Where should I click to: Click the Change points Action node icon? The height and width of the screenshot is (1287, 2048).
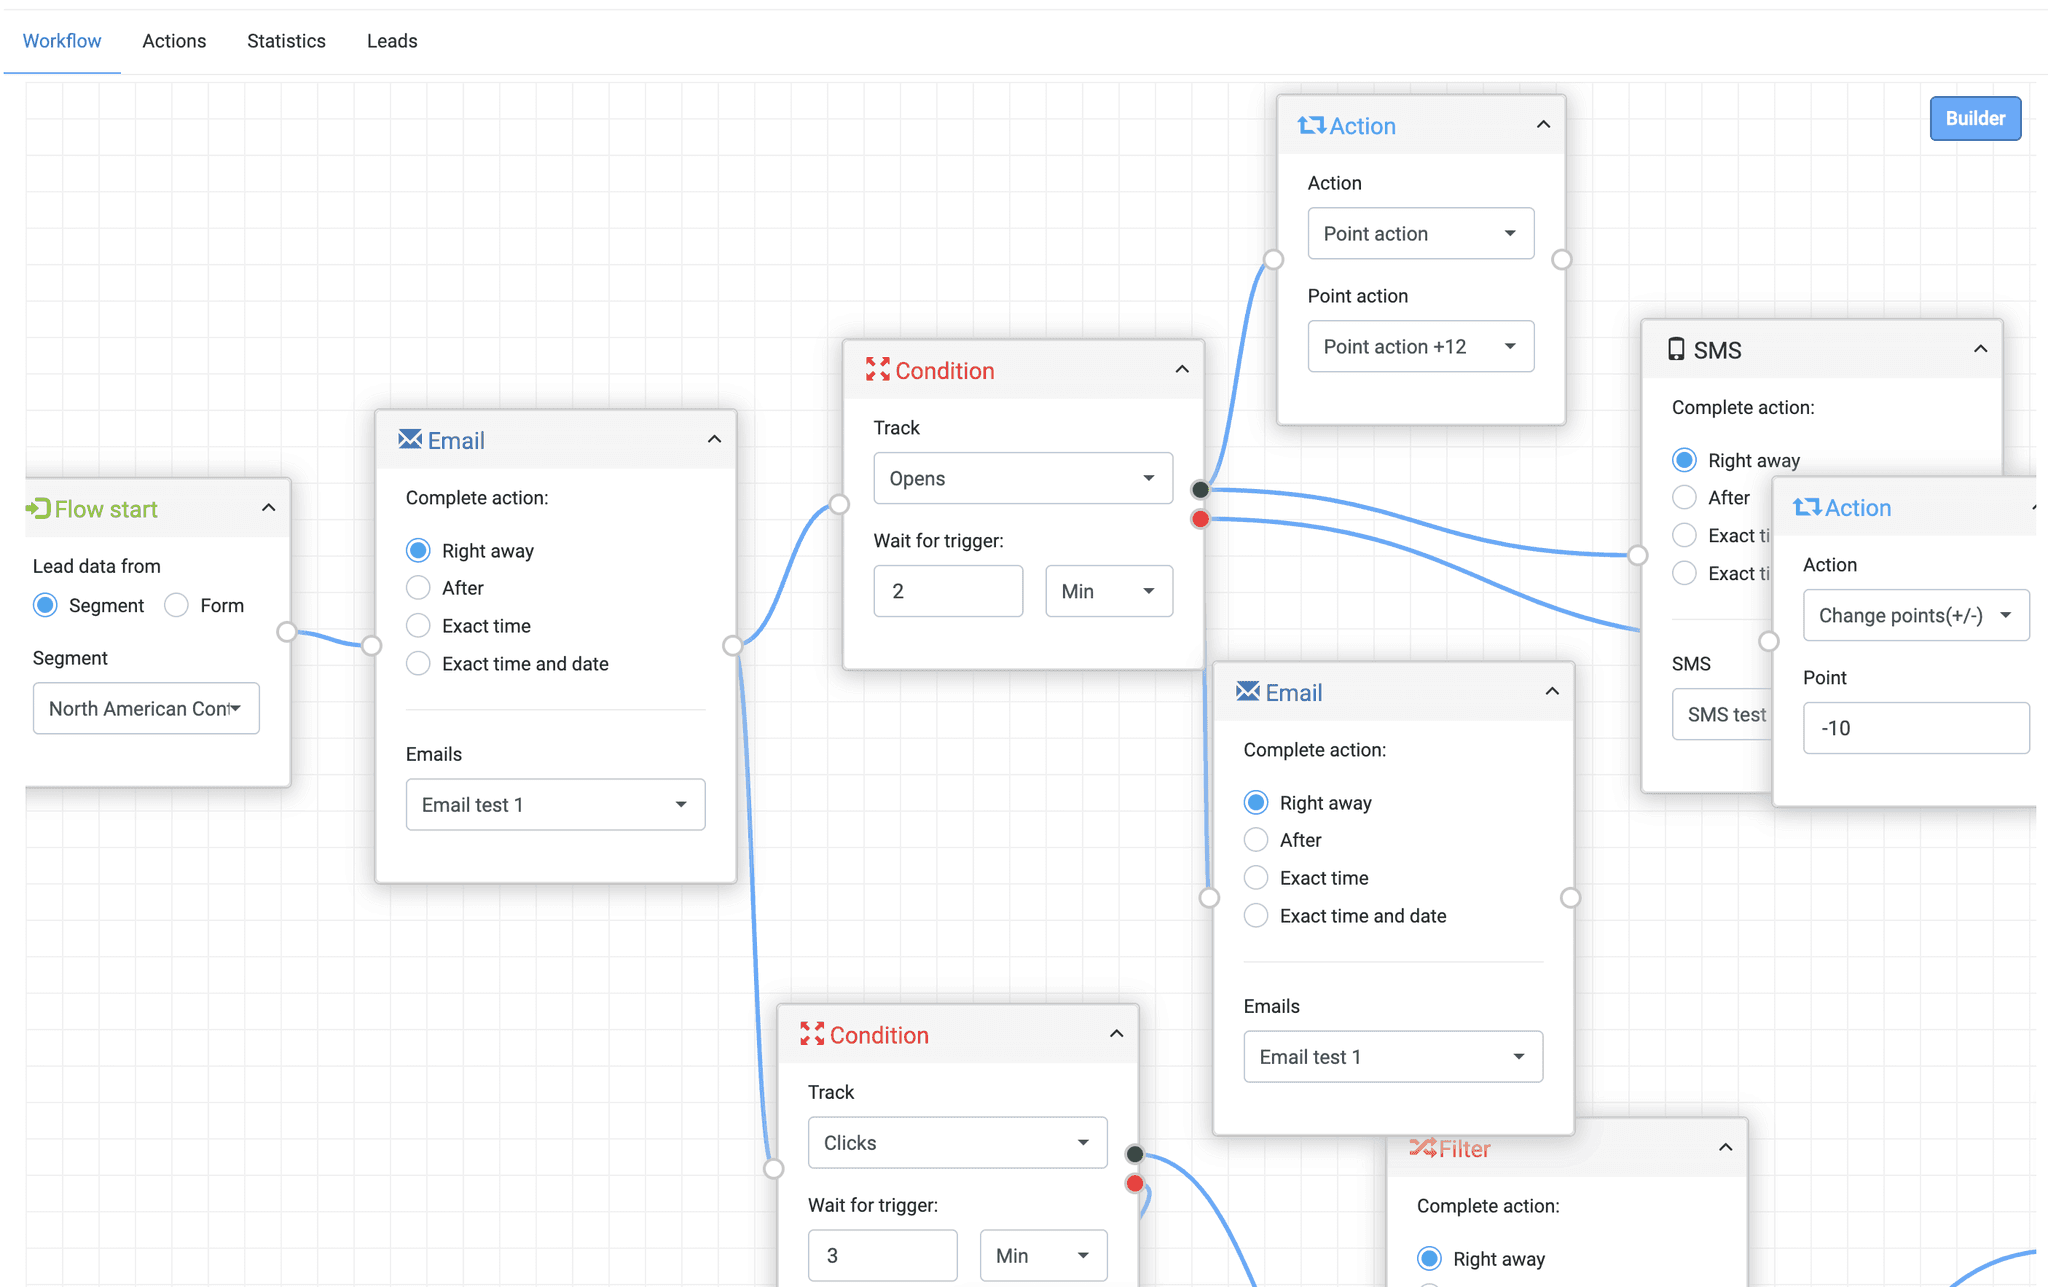(1807, 507)
